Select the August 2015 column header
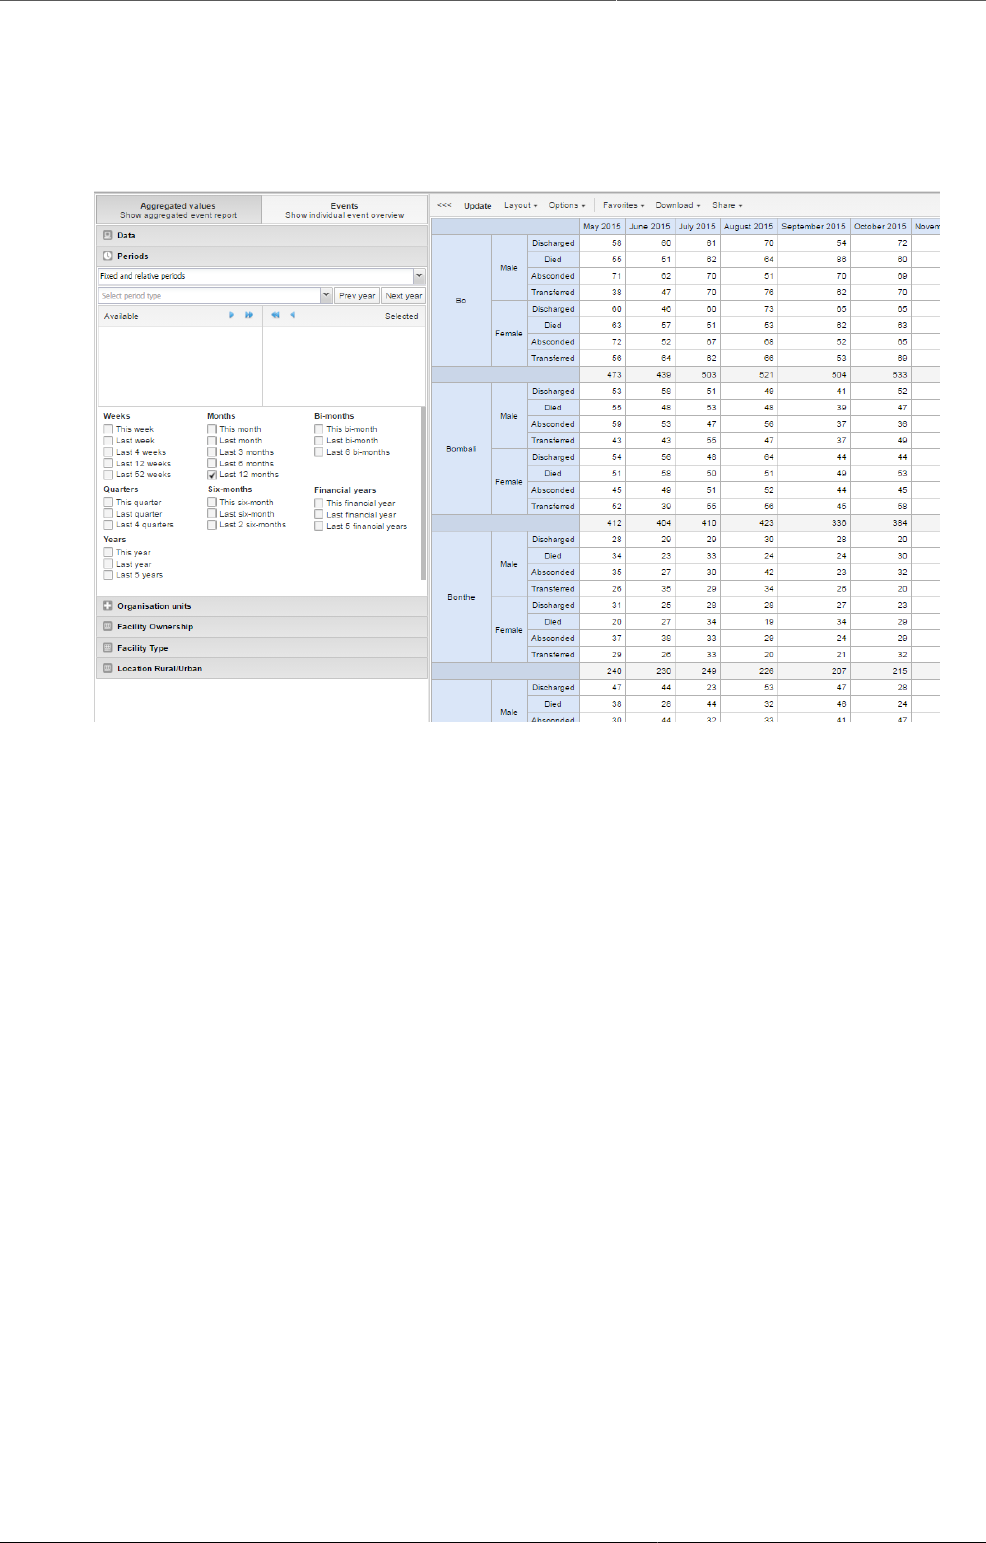The image size is (986, 1543). pos(749,226)
